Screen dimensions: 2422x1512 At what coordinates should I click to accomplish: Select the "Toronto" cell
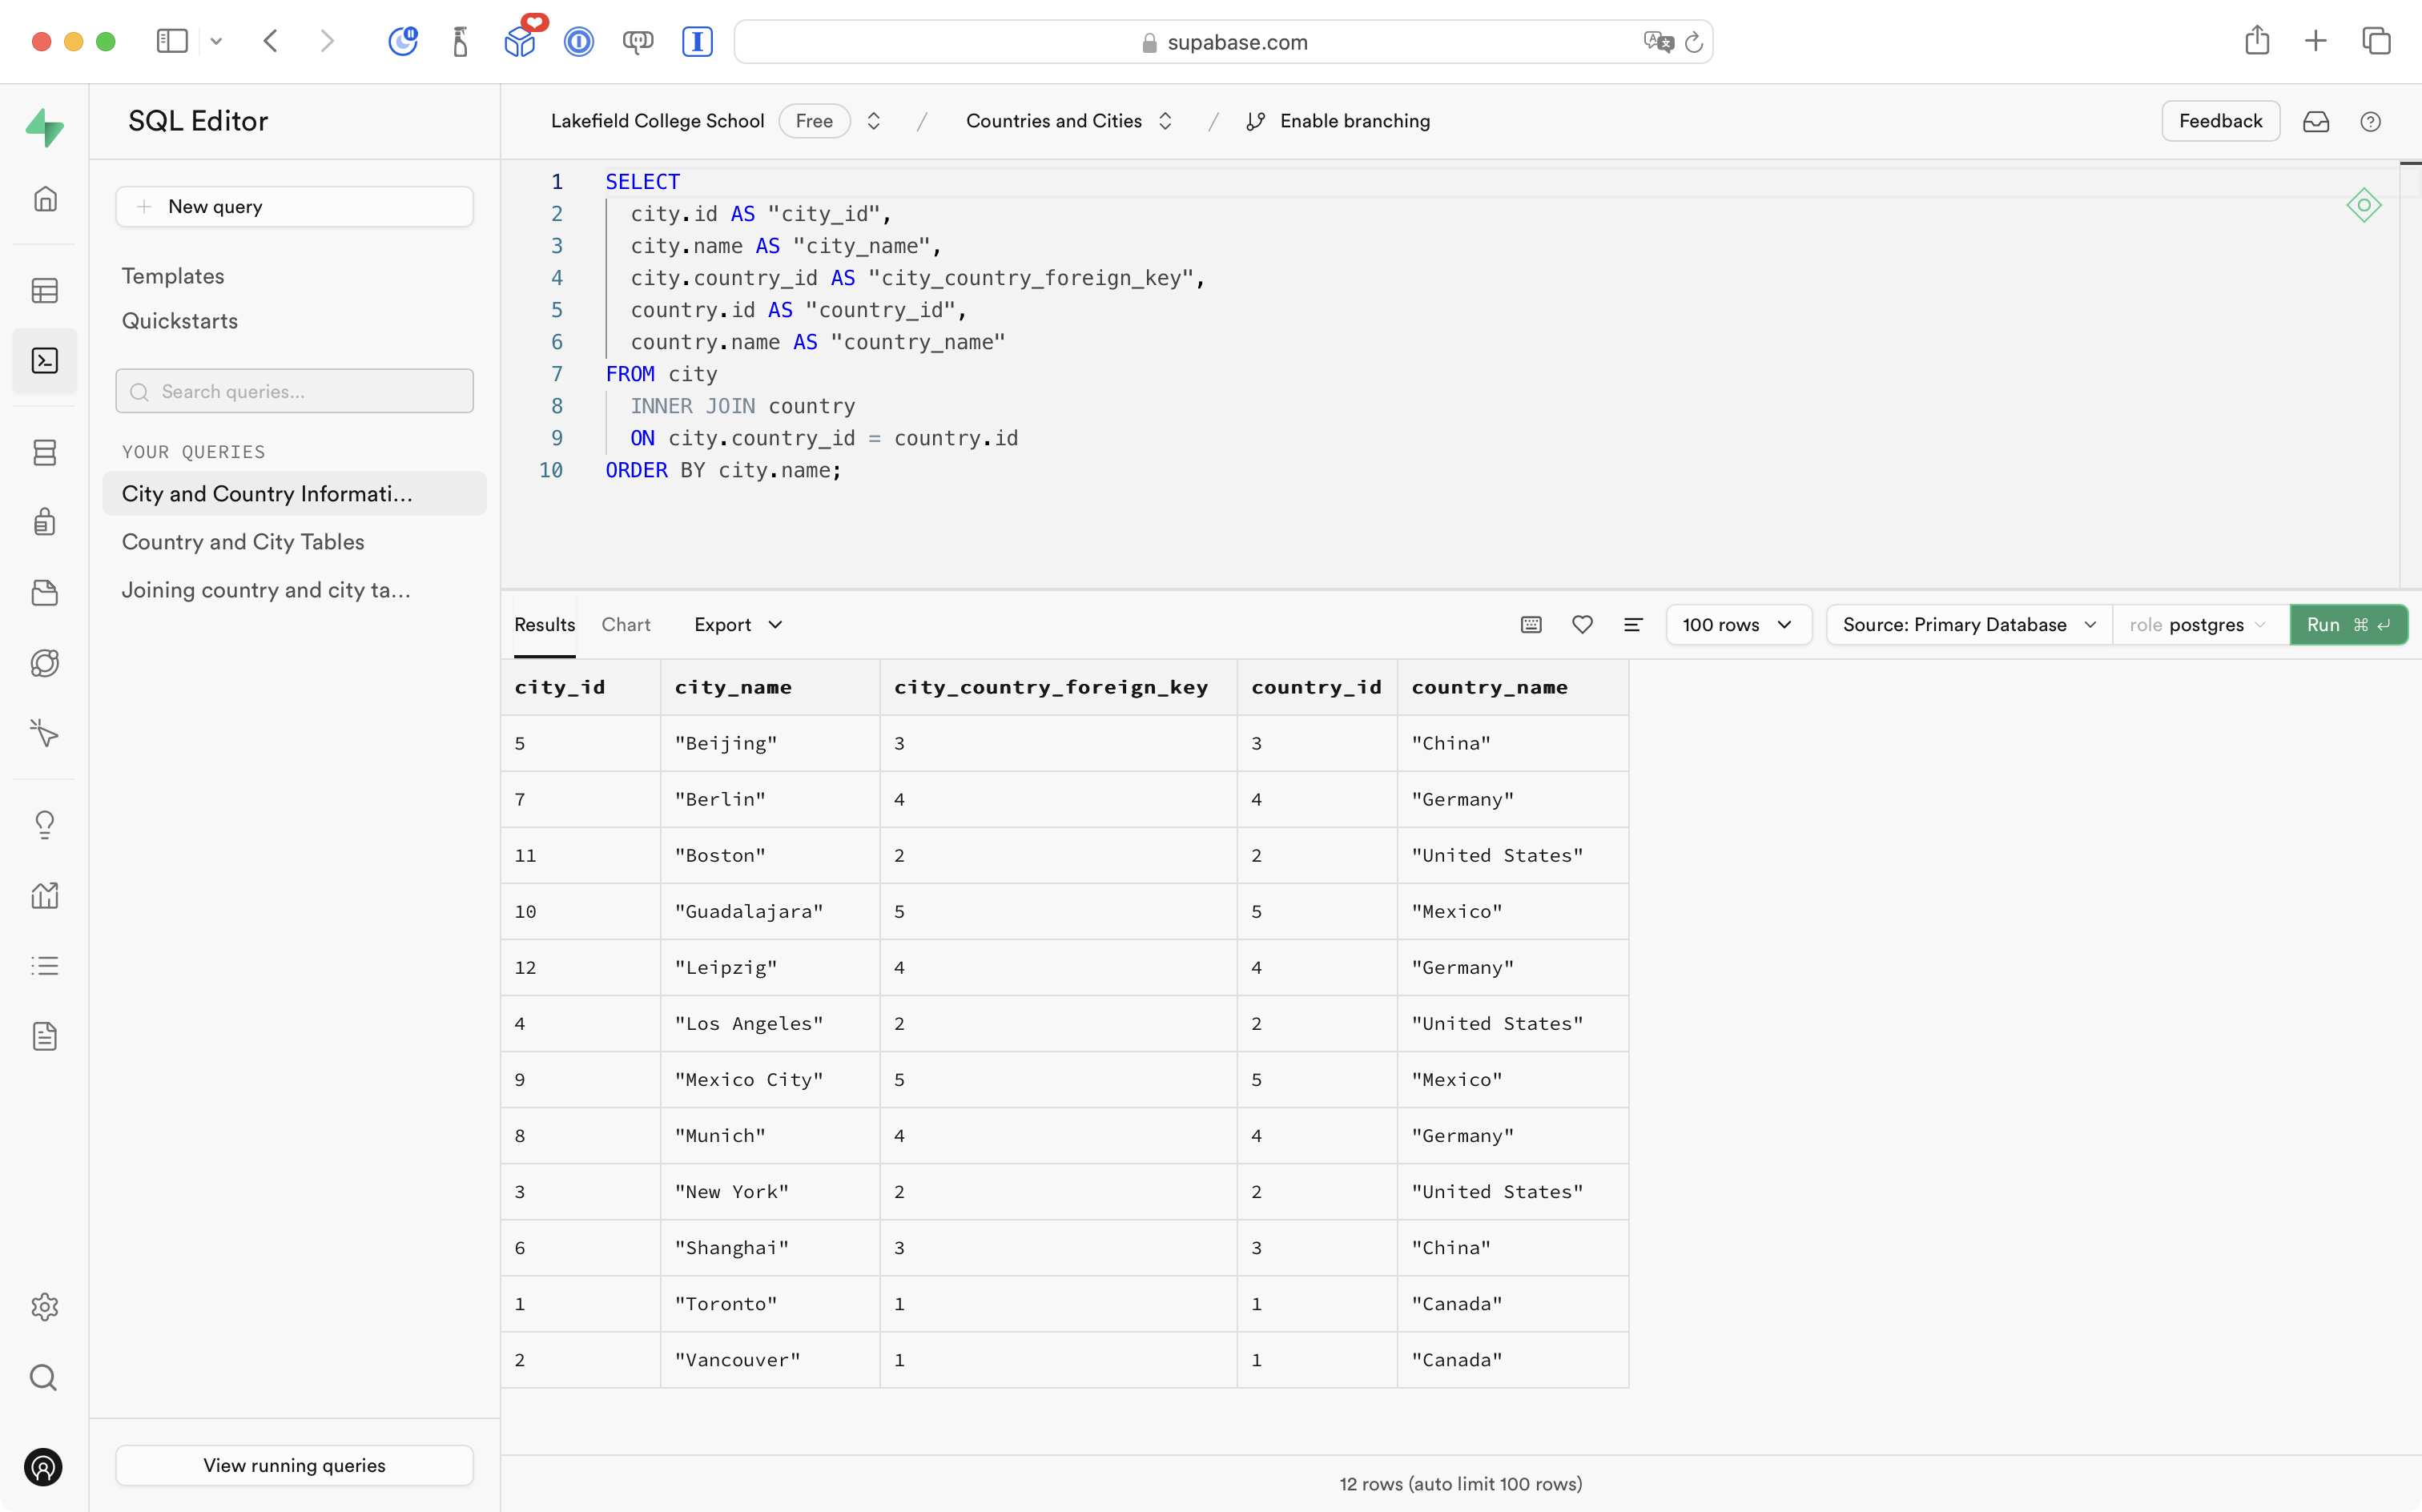tap(770, 1304)
